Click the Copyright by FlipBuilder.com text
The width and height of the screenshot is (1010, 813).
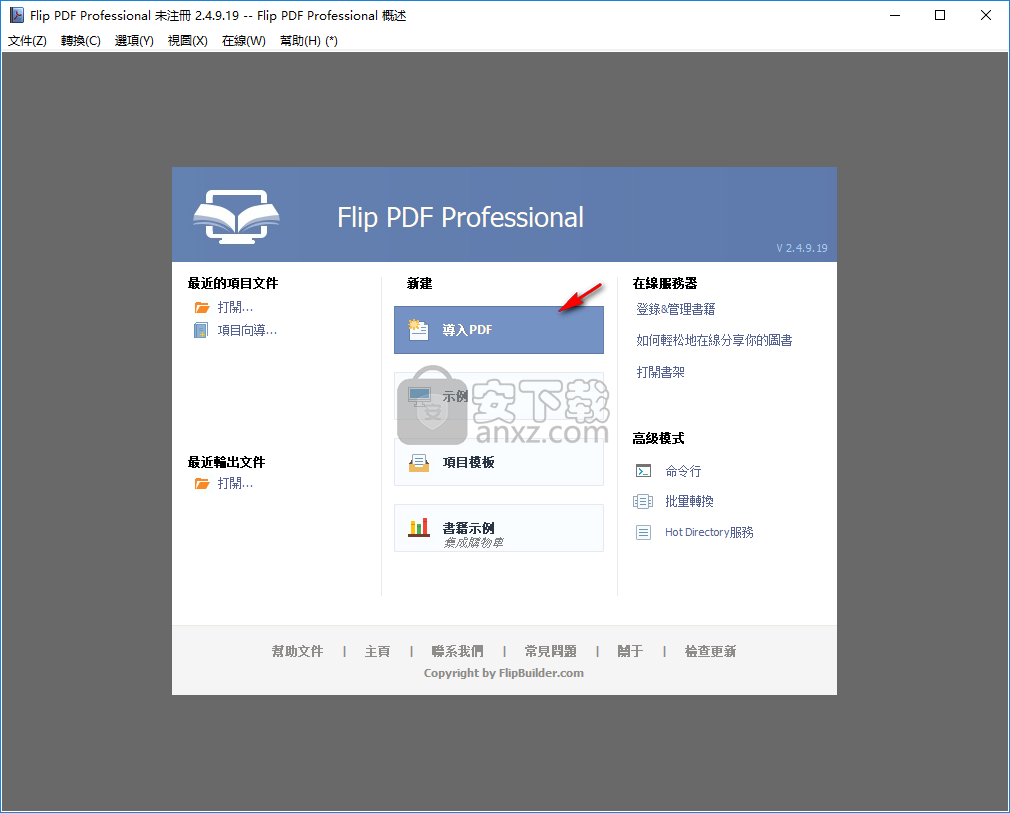(504, 673)
